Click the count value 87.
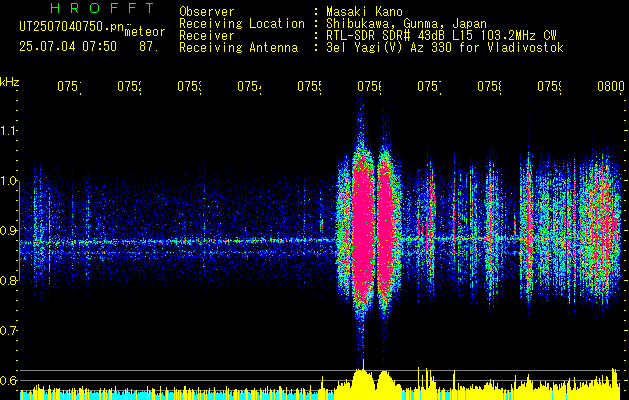Image resolution: width=629 pixels, height=400 pixels. (149, 47)
